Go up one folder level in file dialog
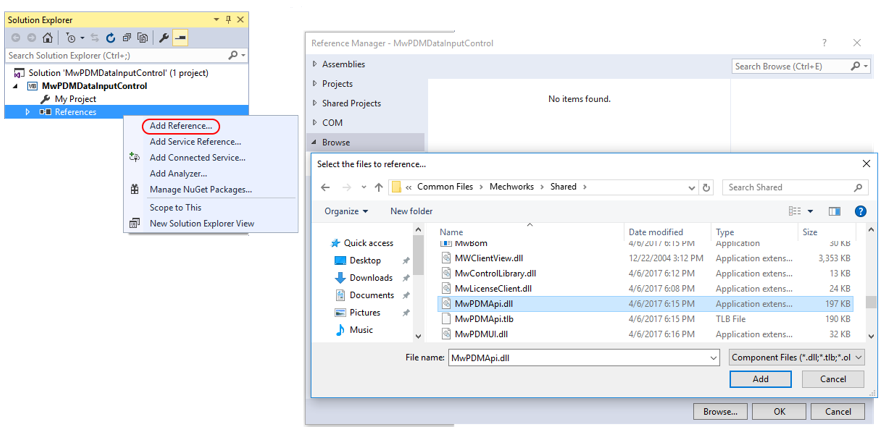 coord(379,187)
